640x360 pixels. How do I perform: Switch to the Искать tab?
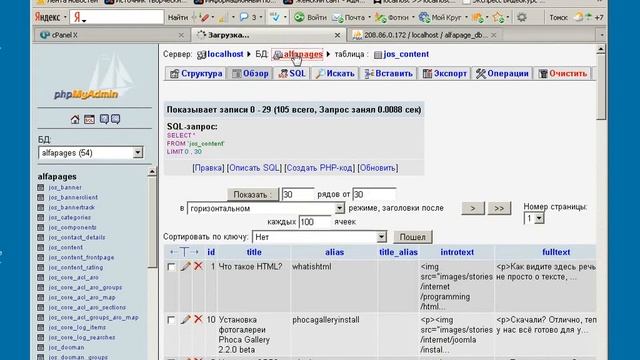coord(335,73)
